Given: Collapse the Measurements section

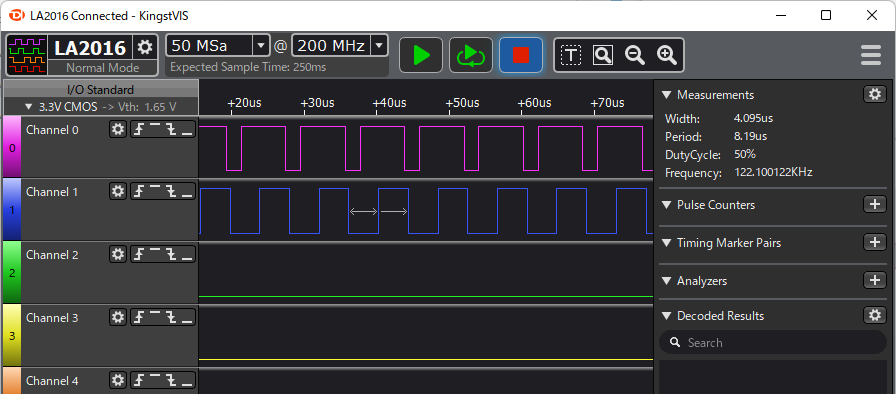Looking at the screenshot, I should 666,95.
